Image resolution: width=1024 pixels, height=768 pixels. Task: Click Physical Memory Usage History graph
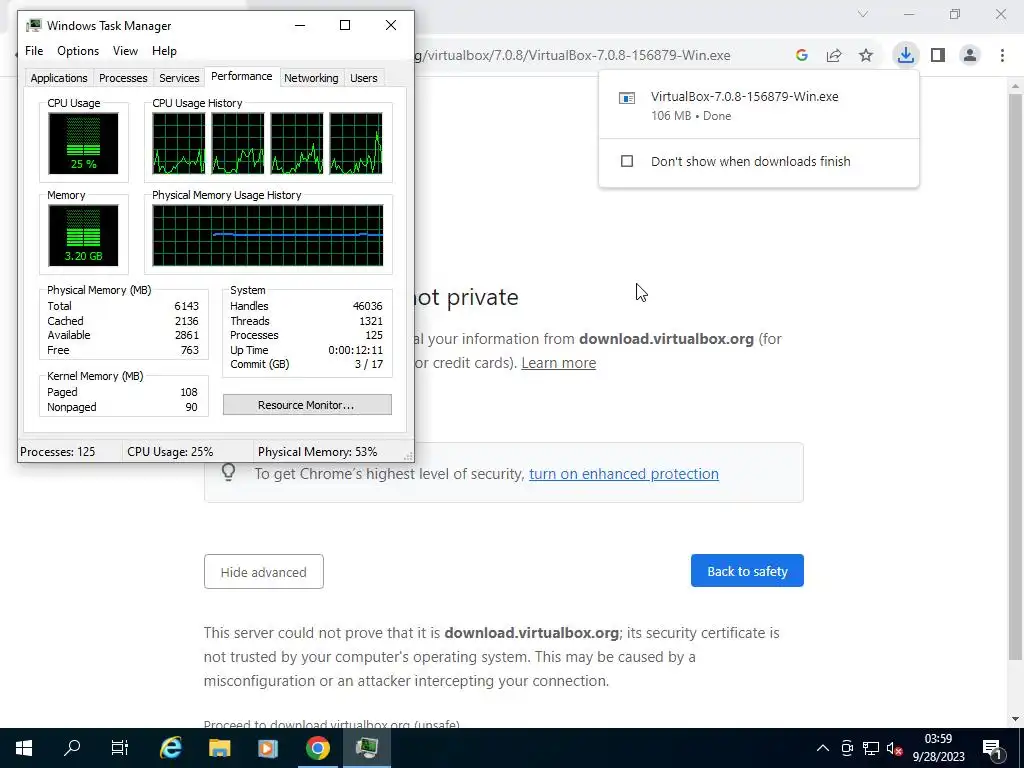click(x=268, y=235)
